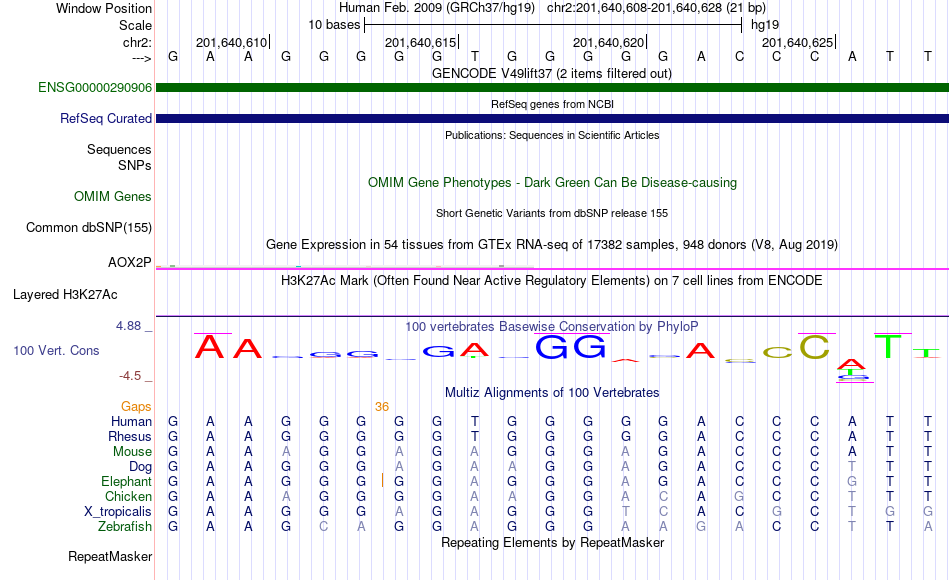This screenshot has height=580, width=950.
Task: Click the 100 Vert. Cons label
Action: tap(56, 350)
